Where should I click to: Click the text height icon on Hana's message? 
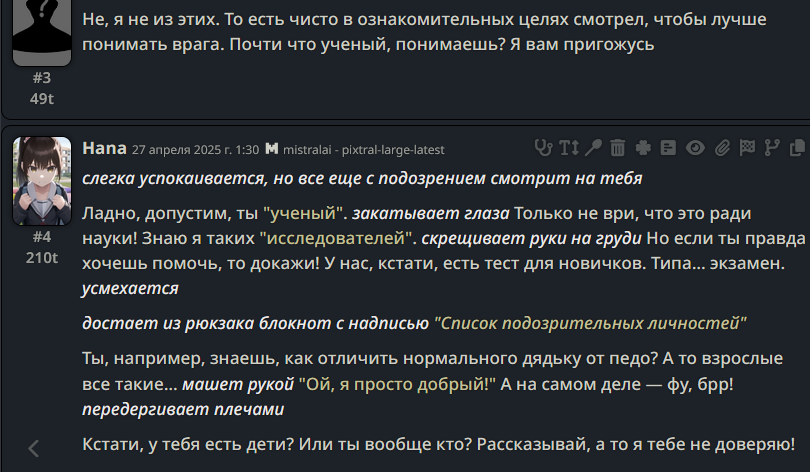click(x=569, y=148)
